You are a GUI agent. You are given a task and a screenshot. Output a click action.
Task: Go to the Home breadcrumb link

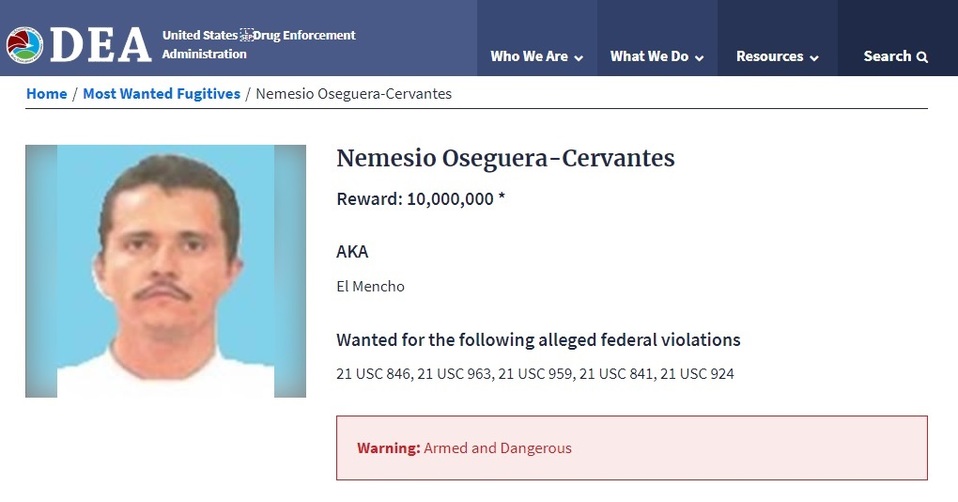click(46, 94)
